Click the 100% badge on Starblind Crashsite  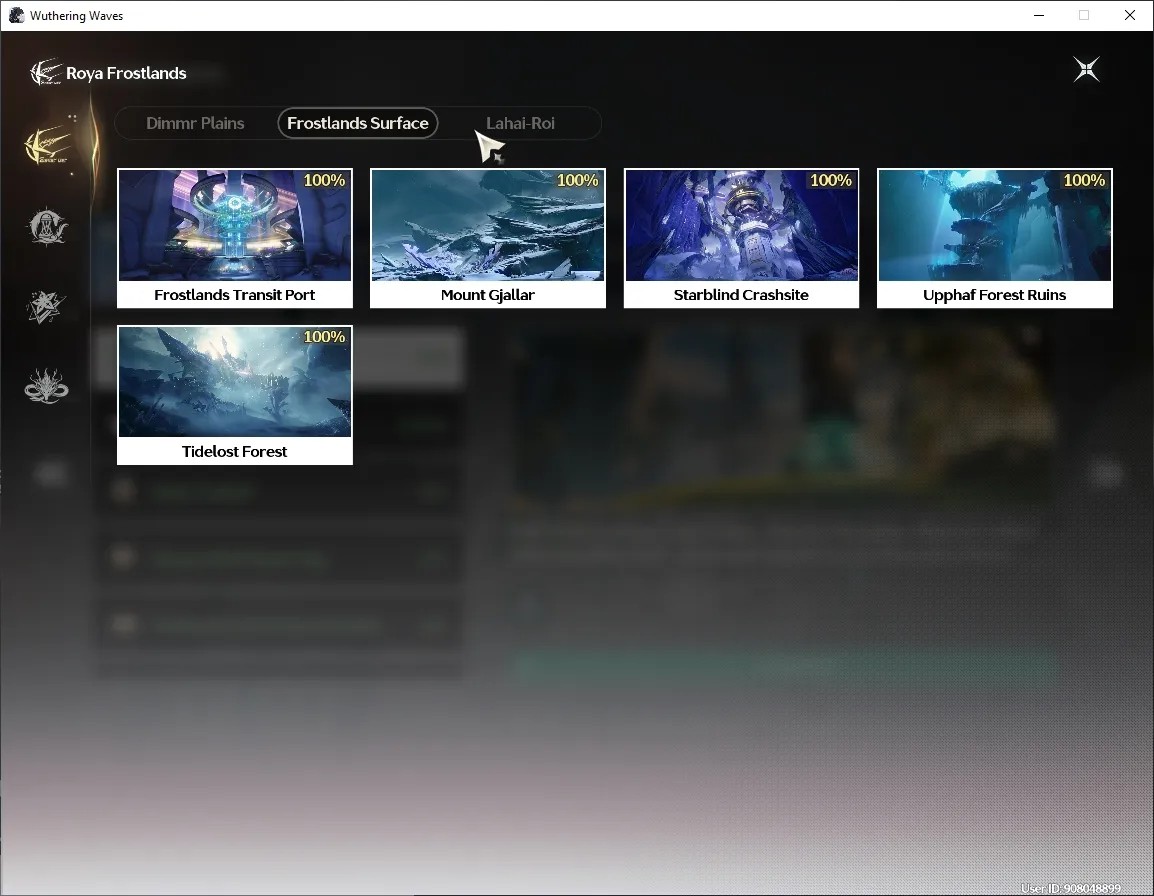point(830,180)
